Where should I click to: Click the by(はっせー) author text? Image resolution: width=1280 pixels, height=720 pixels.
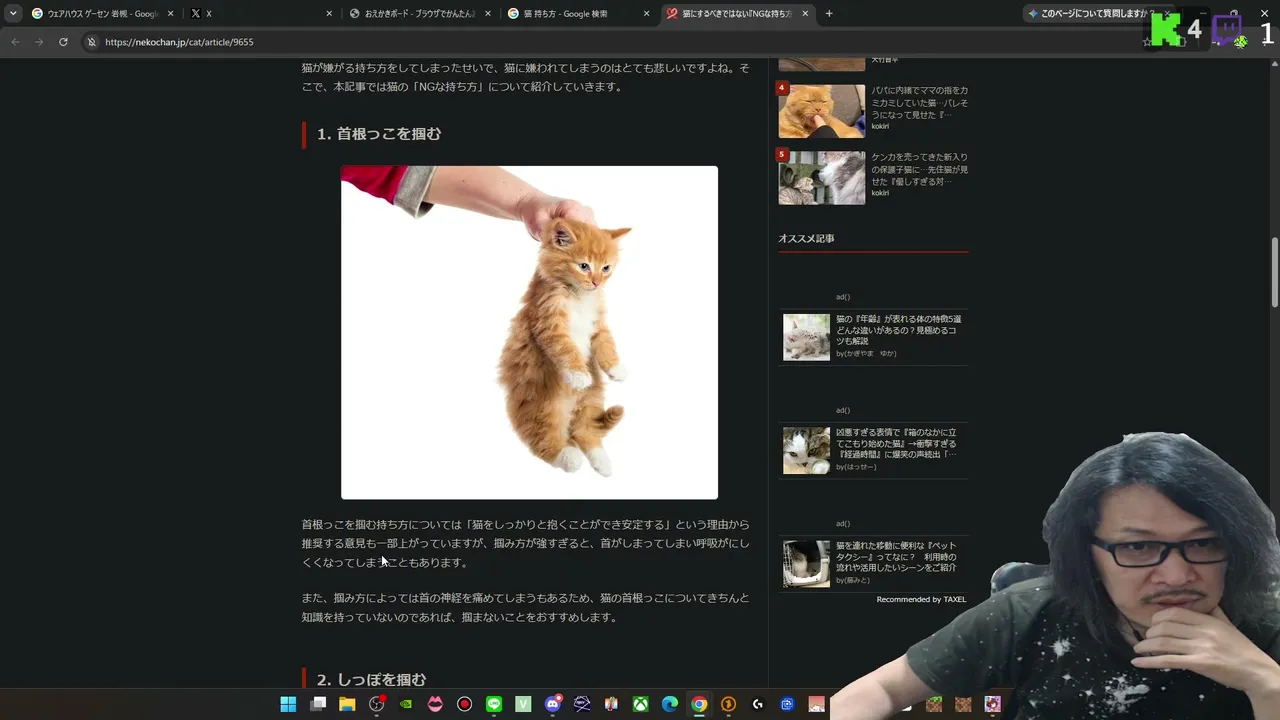[x=856, y=467]
